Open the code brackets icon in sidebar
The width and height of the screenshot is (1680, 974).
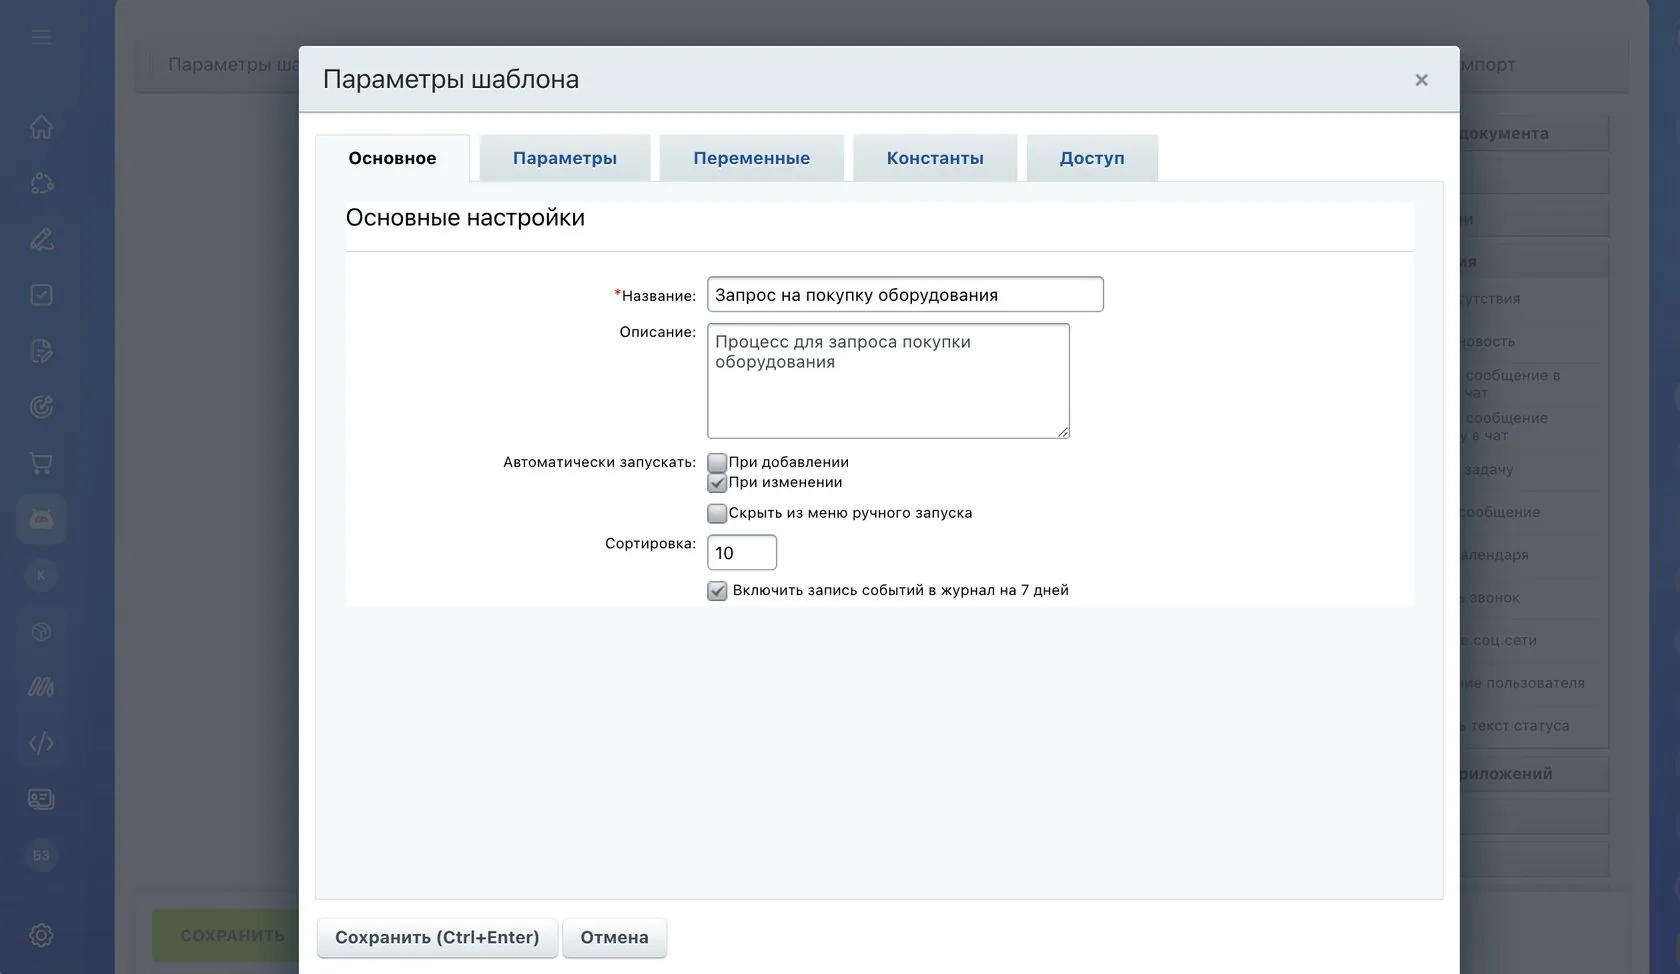tap(41, 743)
